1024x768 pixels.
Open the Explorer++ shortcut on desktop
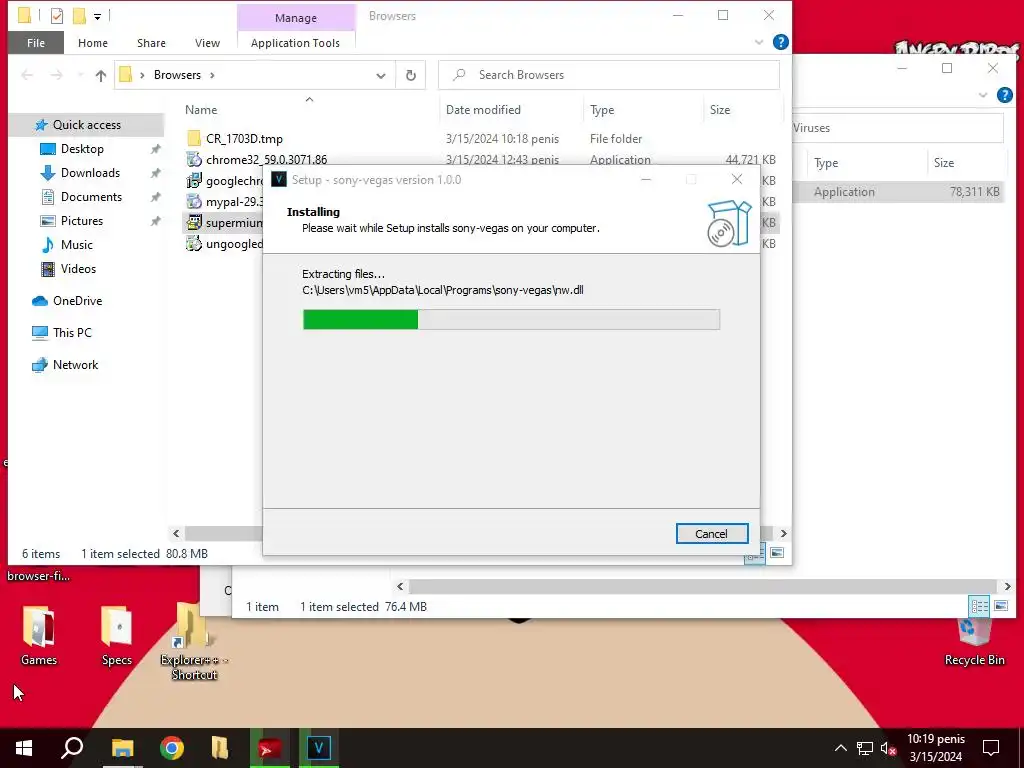pyautogui.click(x=193, y=643)
